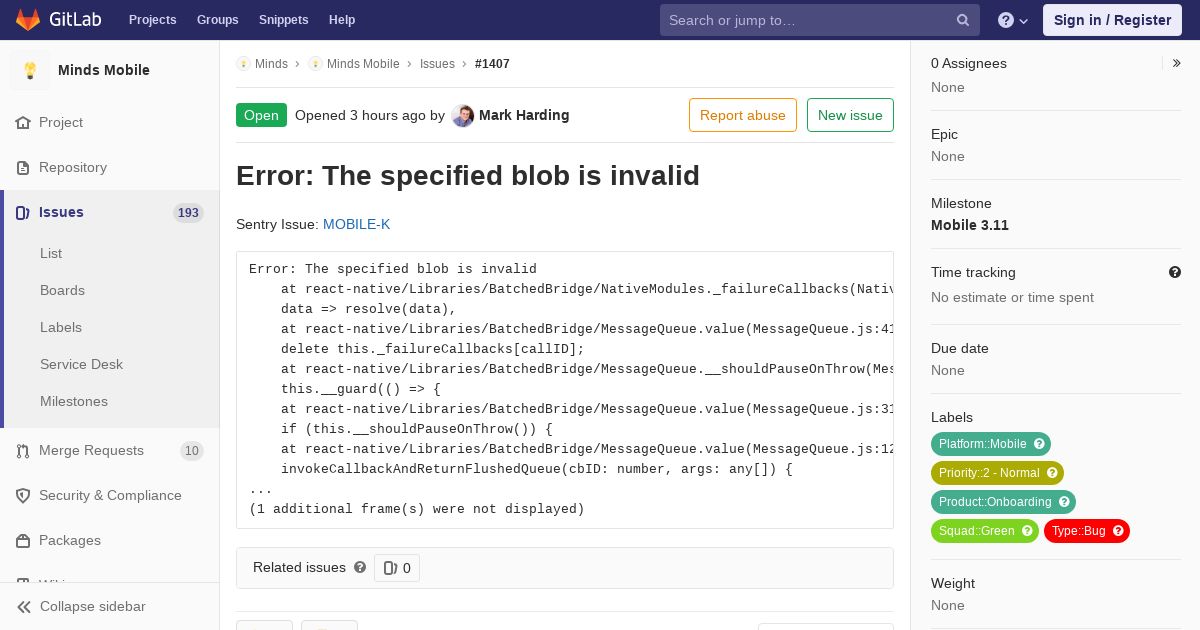Open Security & Compliance section
Screen dimensions: 1200x630
coord(110,495)
